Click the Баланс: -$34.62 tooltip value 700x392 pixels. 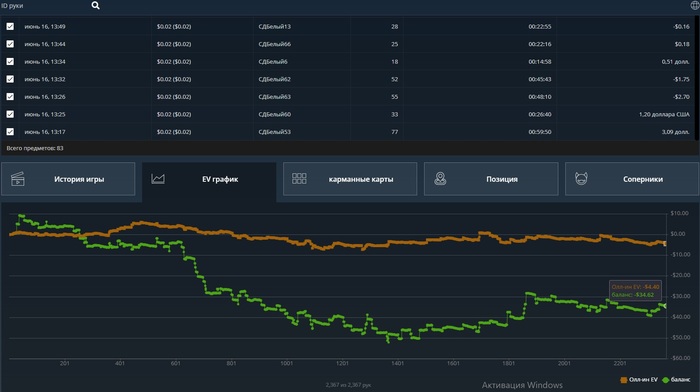[633, 295]
